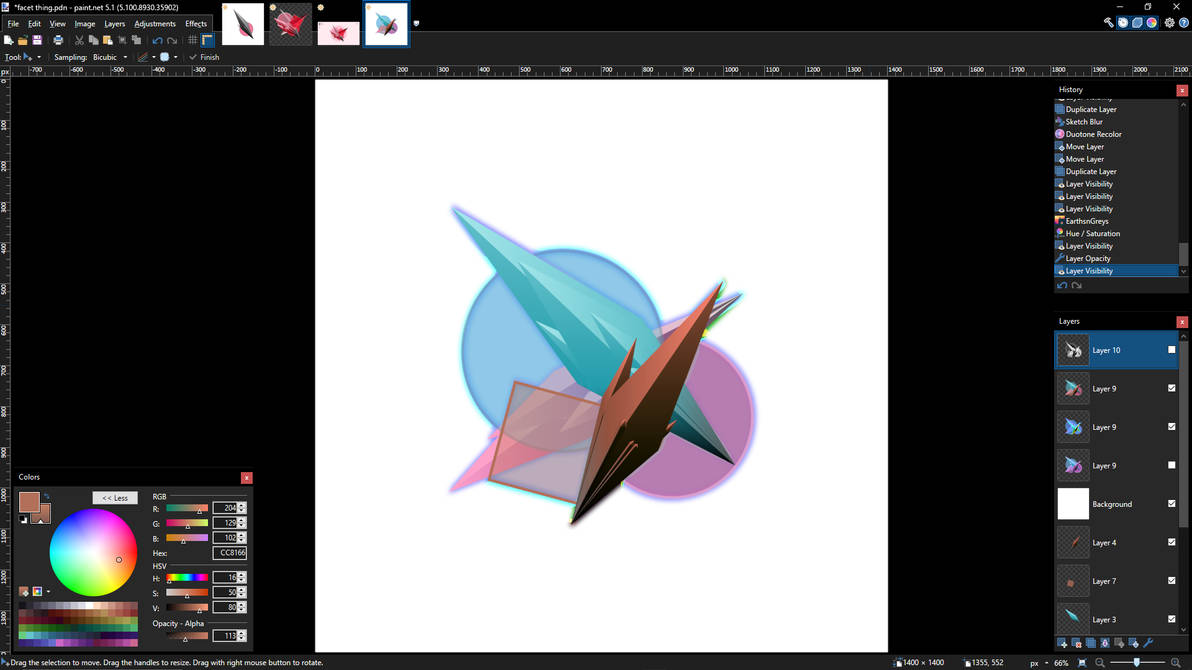The image size is (1192, 670).
Task: Click undo arrow in History panel
Action: tap(1062, 286)
